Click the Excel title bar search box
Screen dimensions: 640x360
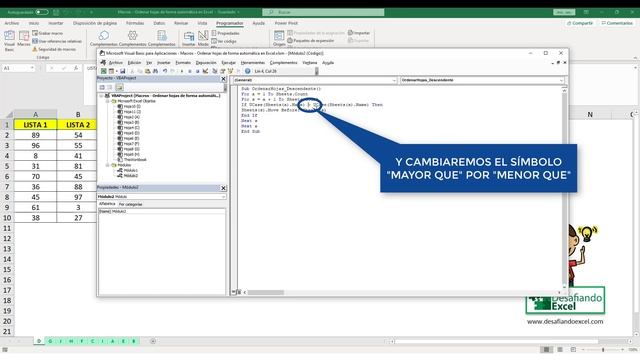323,12
